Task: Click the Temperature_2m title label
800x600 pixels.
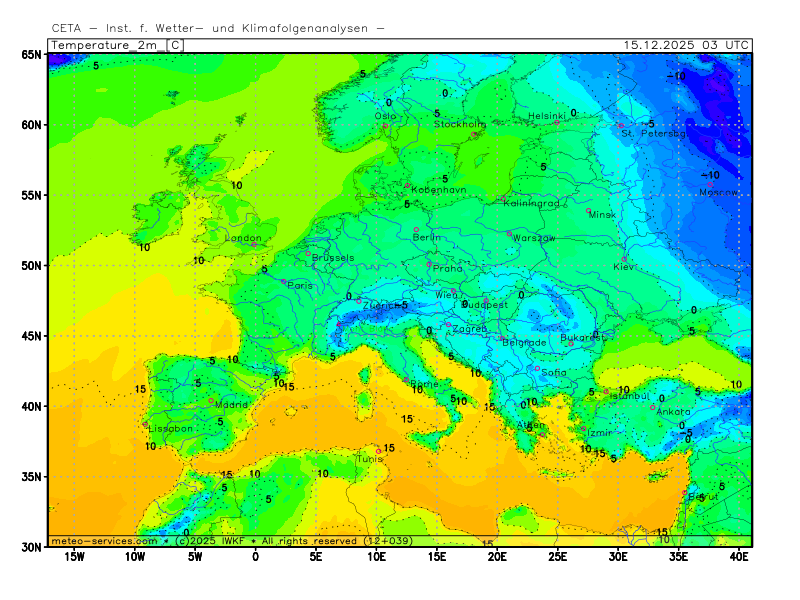Action: pyautogui.click(x=107, y=45)
